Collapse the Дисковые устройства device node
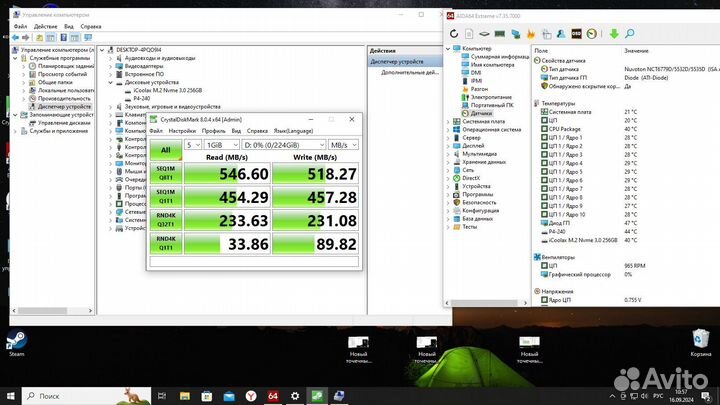 point(111,83)
